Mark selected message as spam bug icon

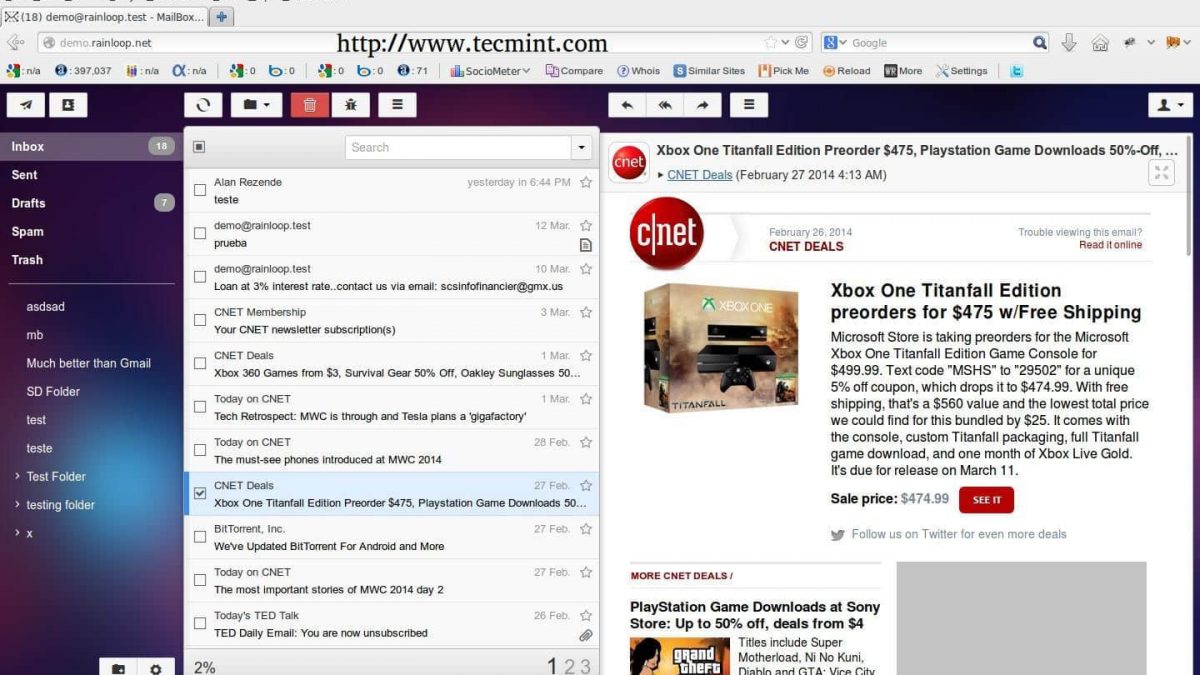351,104
